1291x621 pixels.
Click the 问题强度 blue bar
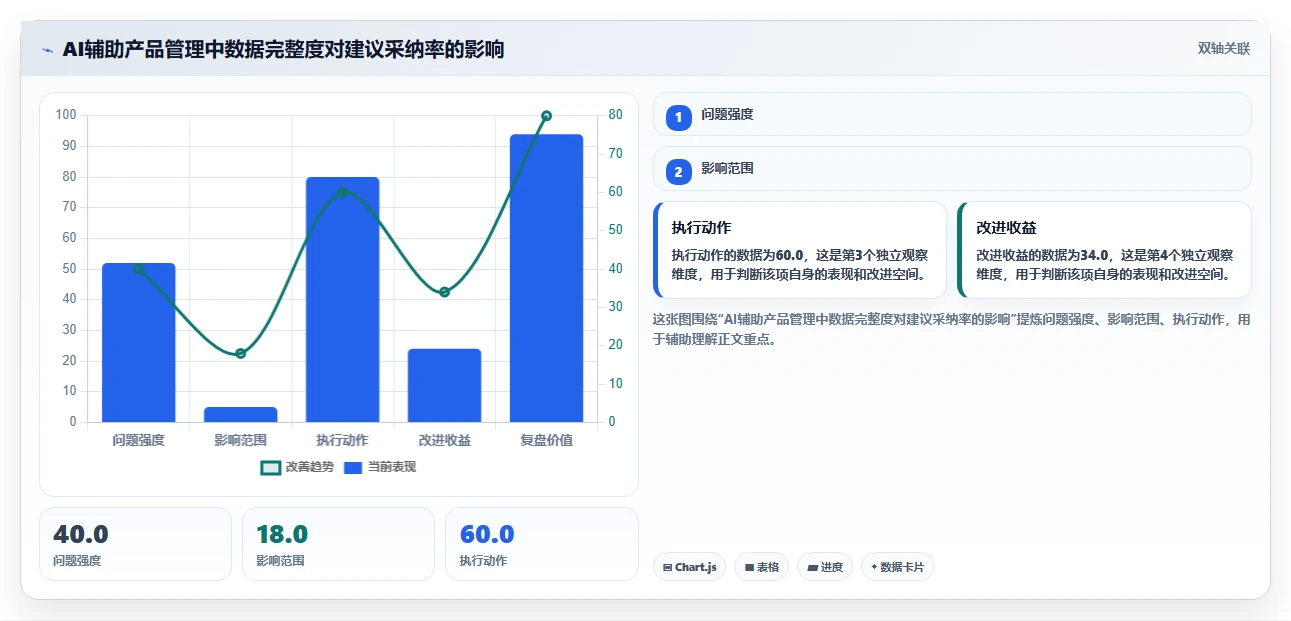[x=139, y=343]
